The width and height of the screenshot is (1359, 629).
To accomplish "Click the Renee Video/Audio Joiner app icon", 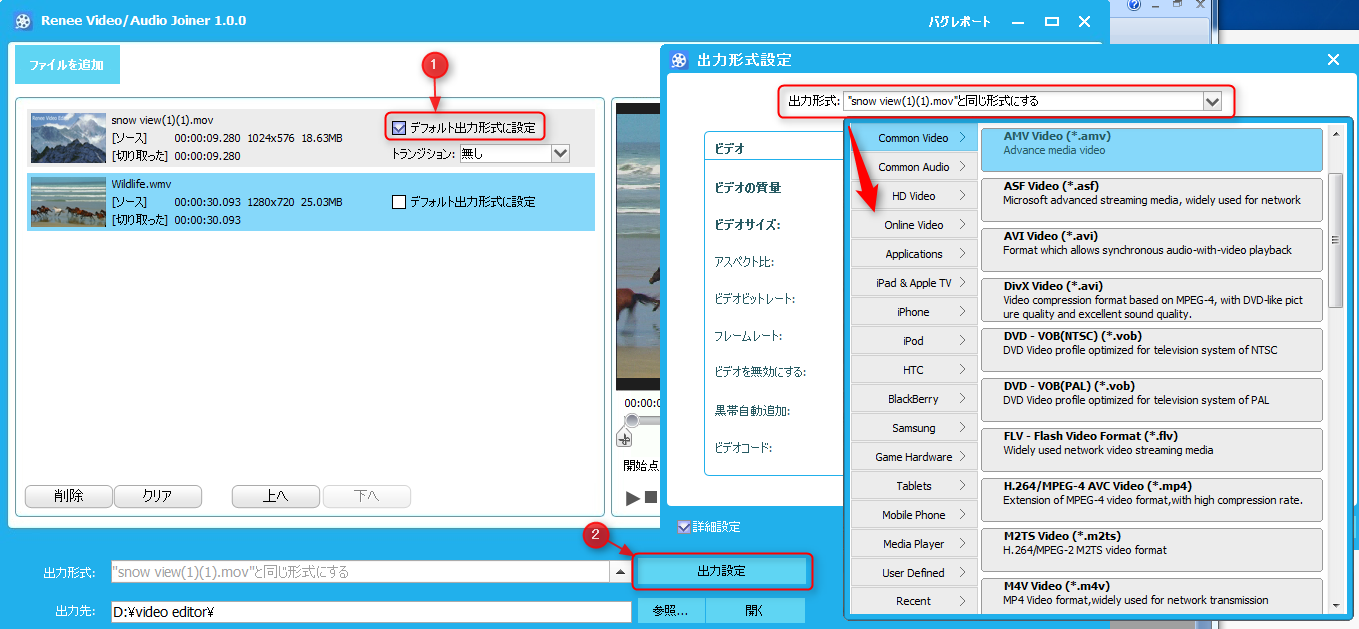I will (24, 21).
